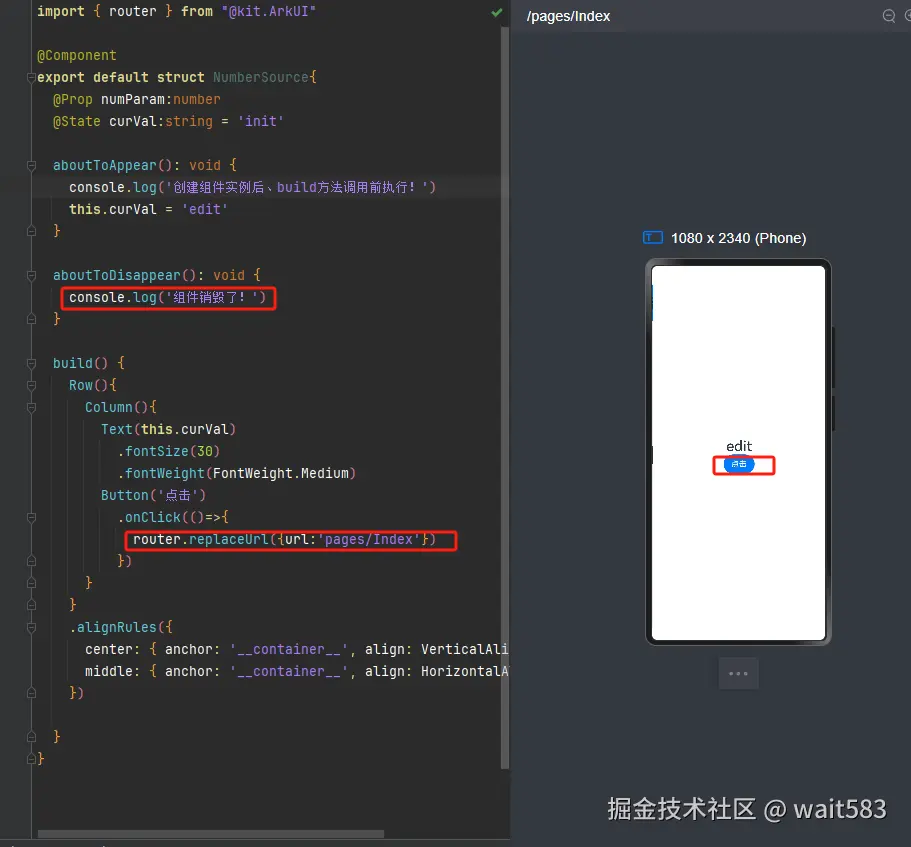Collapse the NumberSource struct fold marker
This screenshot has height=847, width=911.
click(31, 77)
